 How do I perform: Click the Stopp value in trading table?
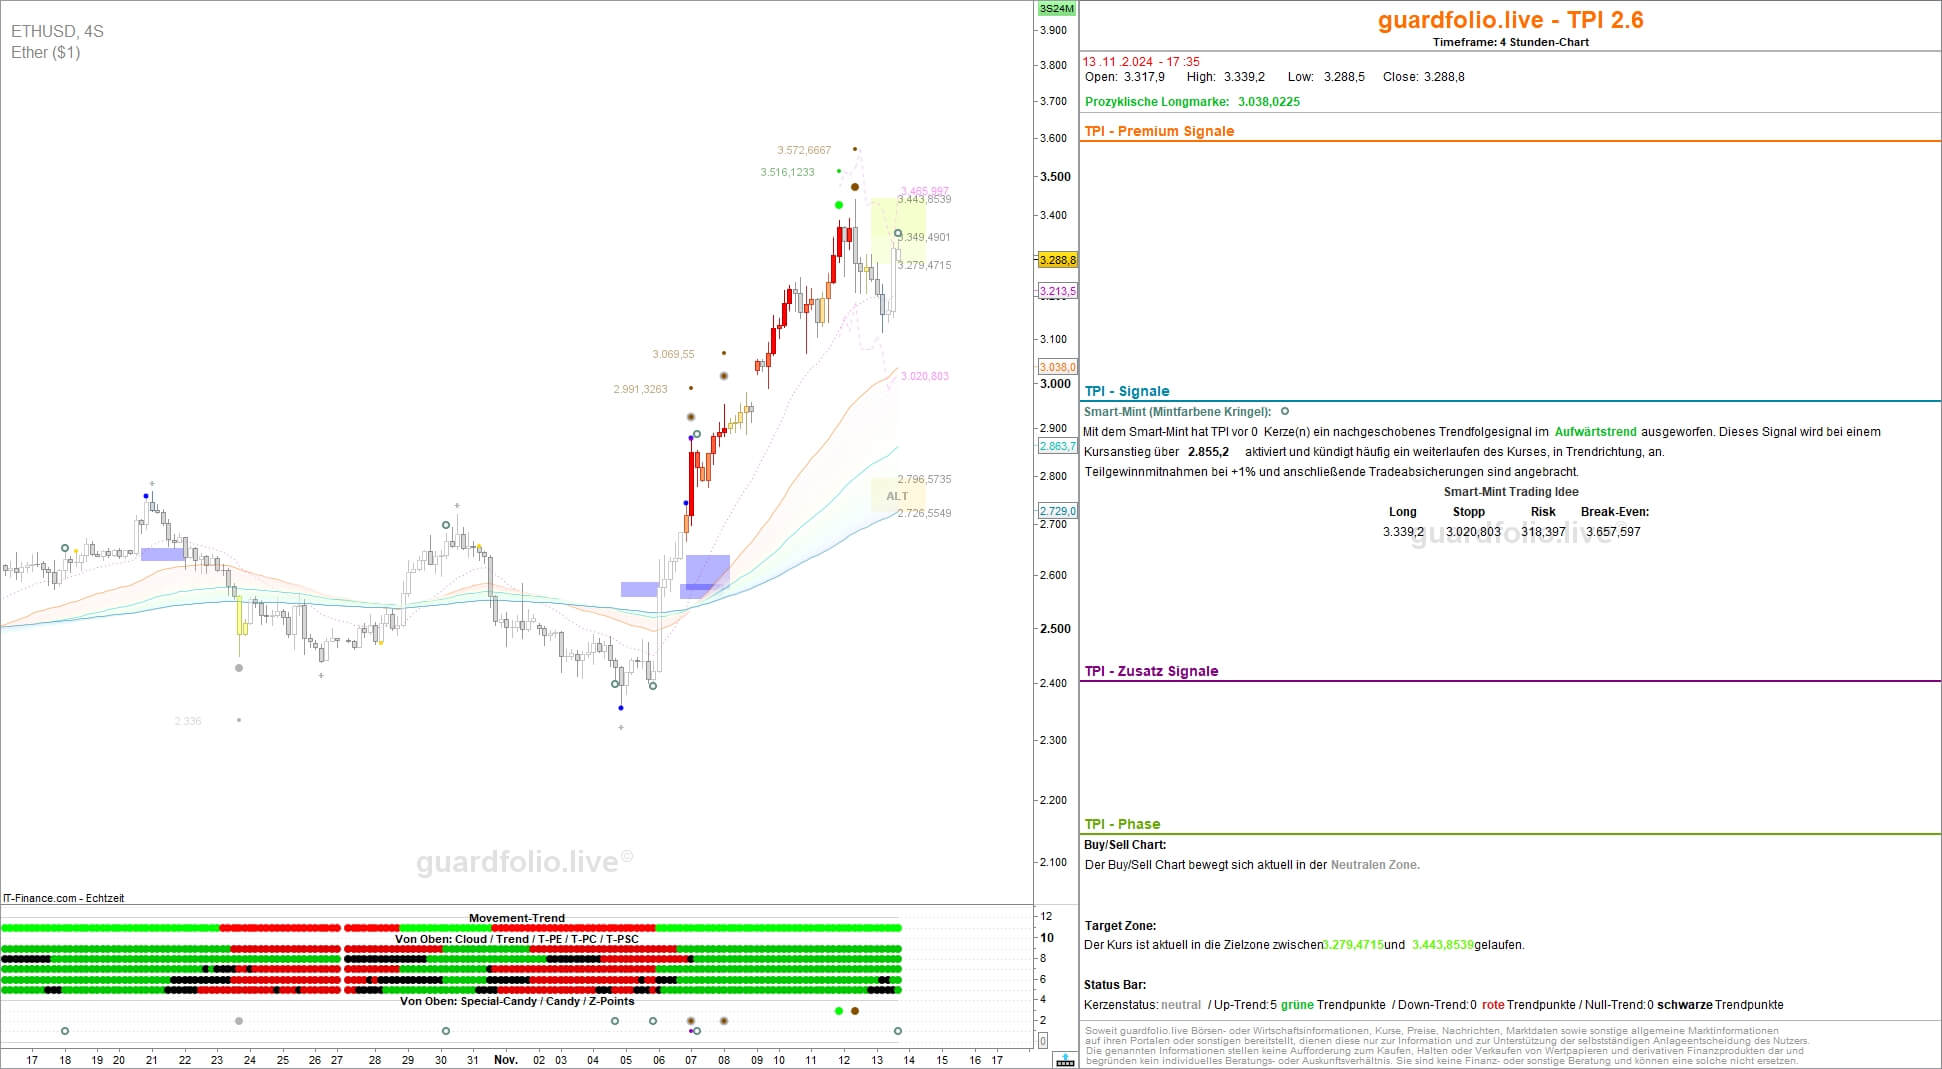tap(1473, 532)
